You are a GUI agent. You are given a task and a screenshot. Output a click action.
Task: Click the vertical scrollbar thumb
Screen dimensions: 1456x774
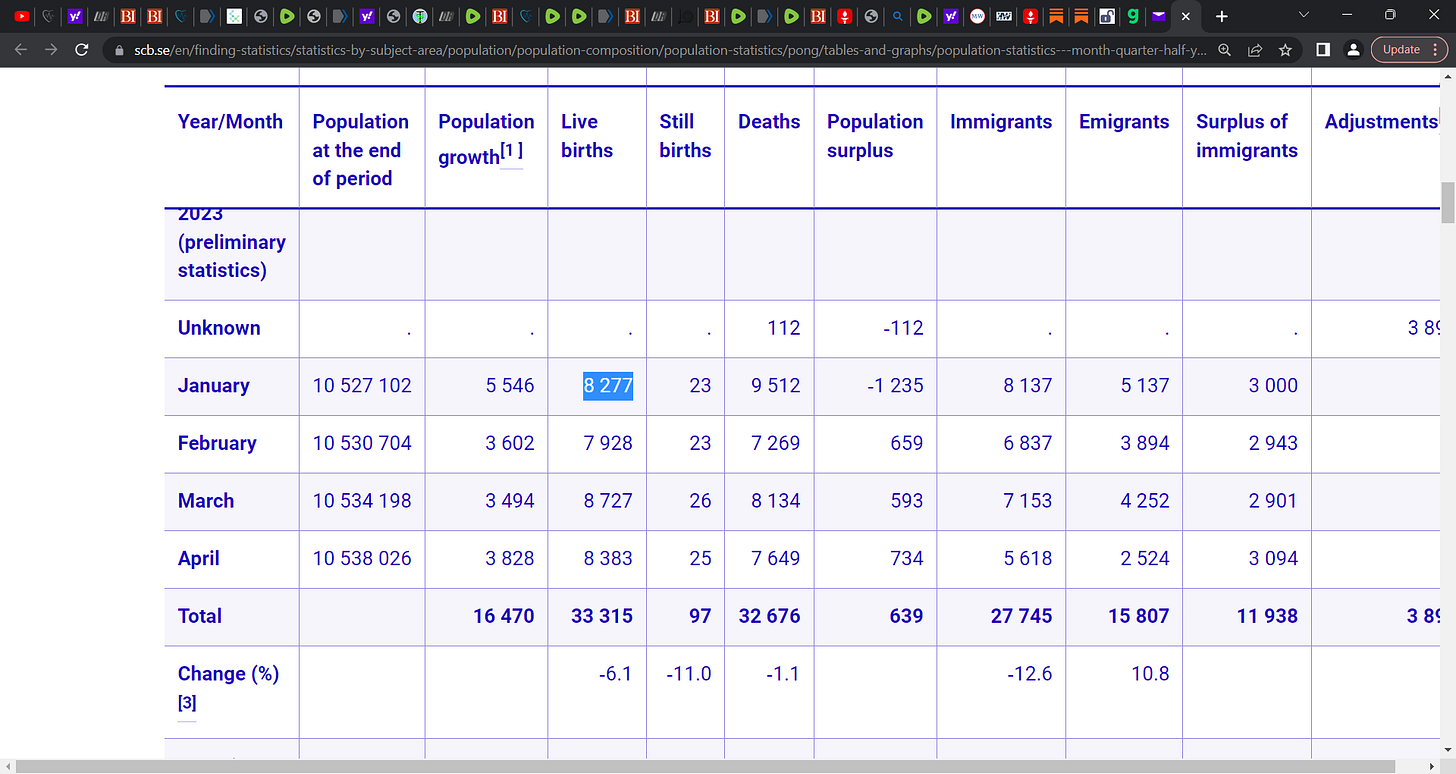(1448, 203)
